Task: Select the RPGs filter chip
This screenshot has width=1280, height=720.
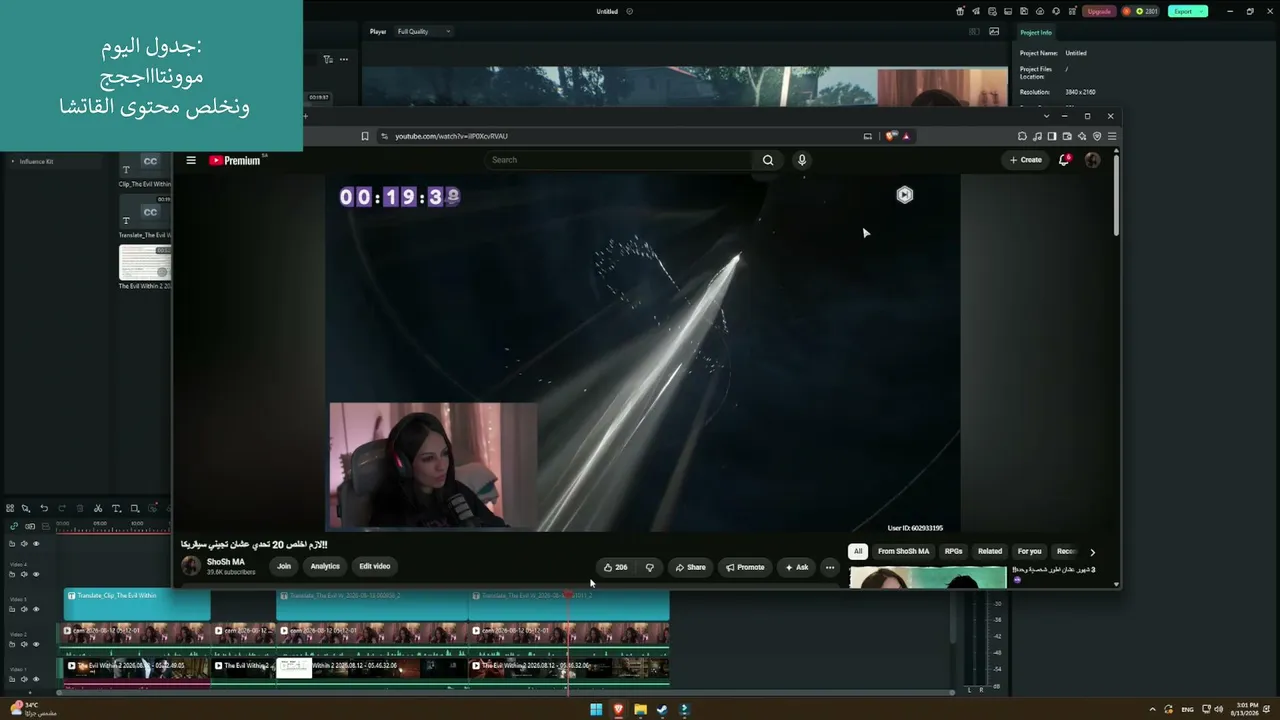Action: [x=953, y=551]
